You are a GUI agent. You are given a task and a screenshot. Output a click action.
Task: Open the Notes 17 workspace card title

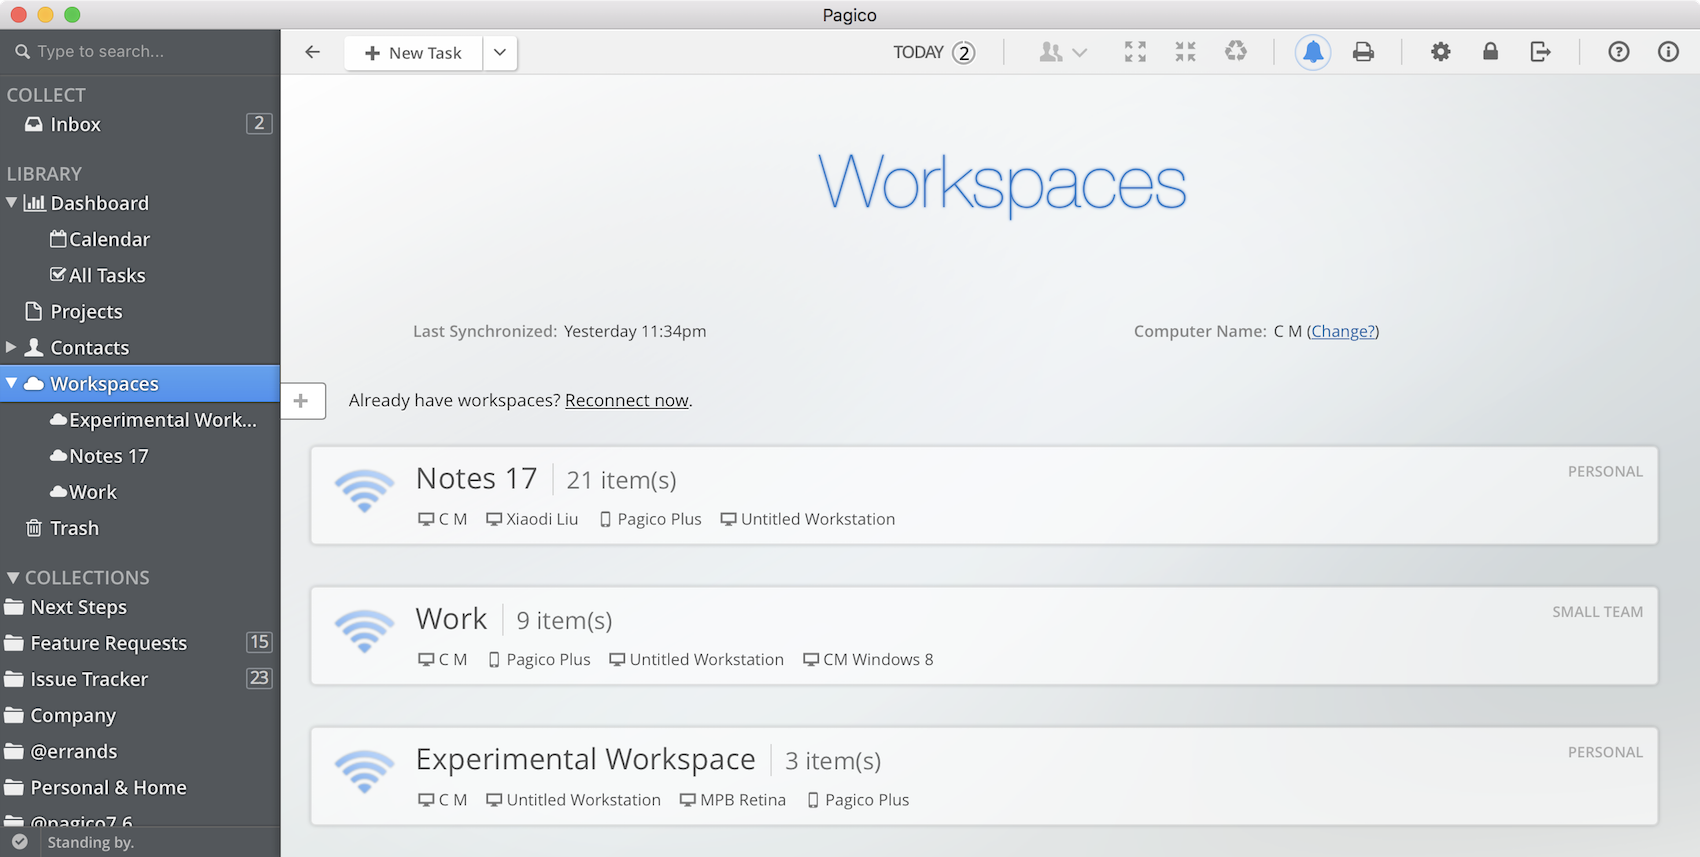[477, 478]
